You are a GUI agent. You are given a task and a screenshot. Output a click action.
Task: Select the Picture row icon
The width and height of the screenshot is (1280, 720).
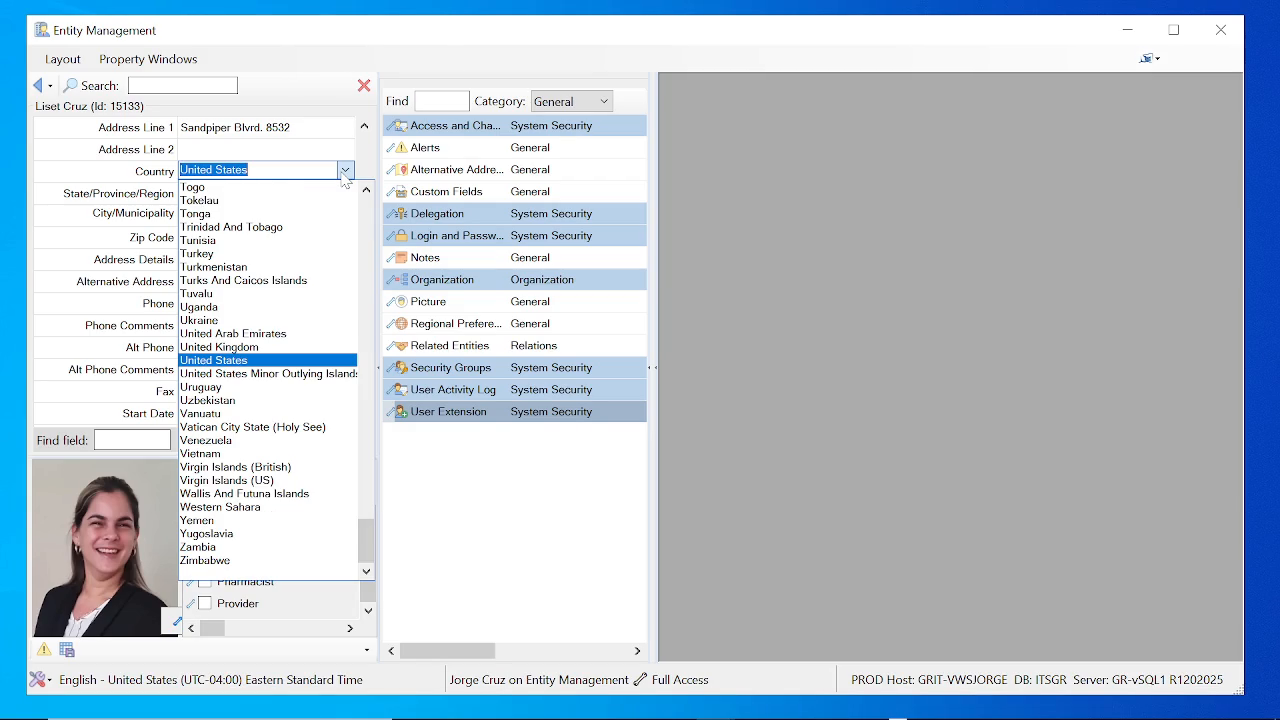(400, 302)
